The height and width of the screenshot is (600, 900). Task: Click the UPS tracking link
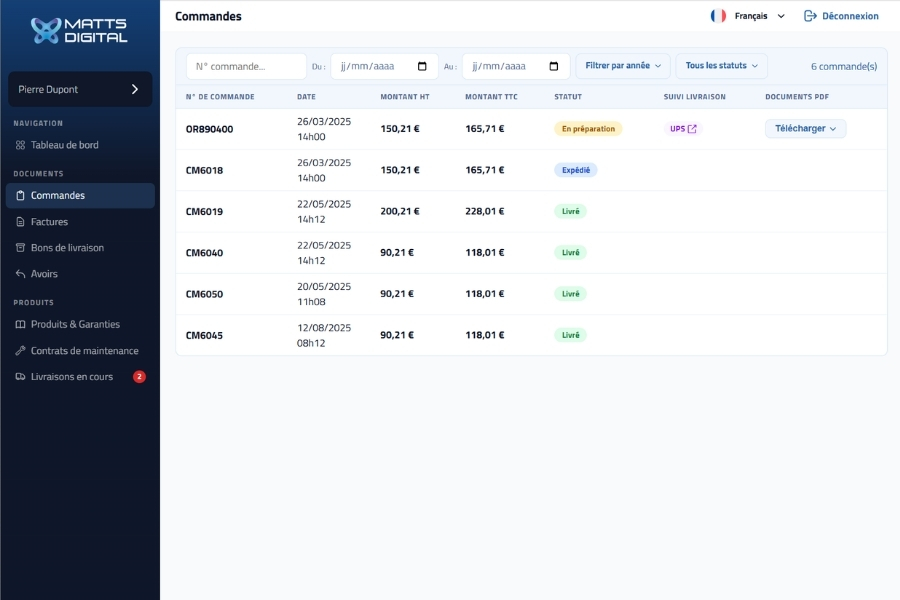(x=683, y=129)
